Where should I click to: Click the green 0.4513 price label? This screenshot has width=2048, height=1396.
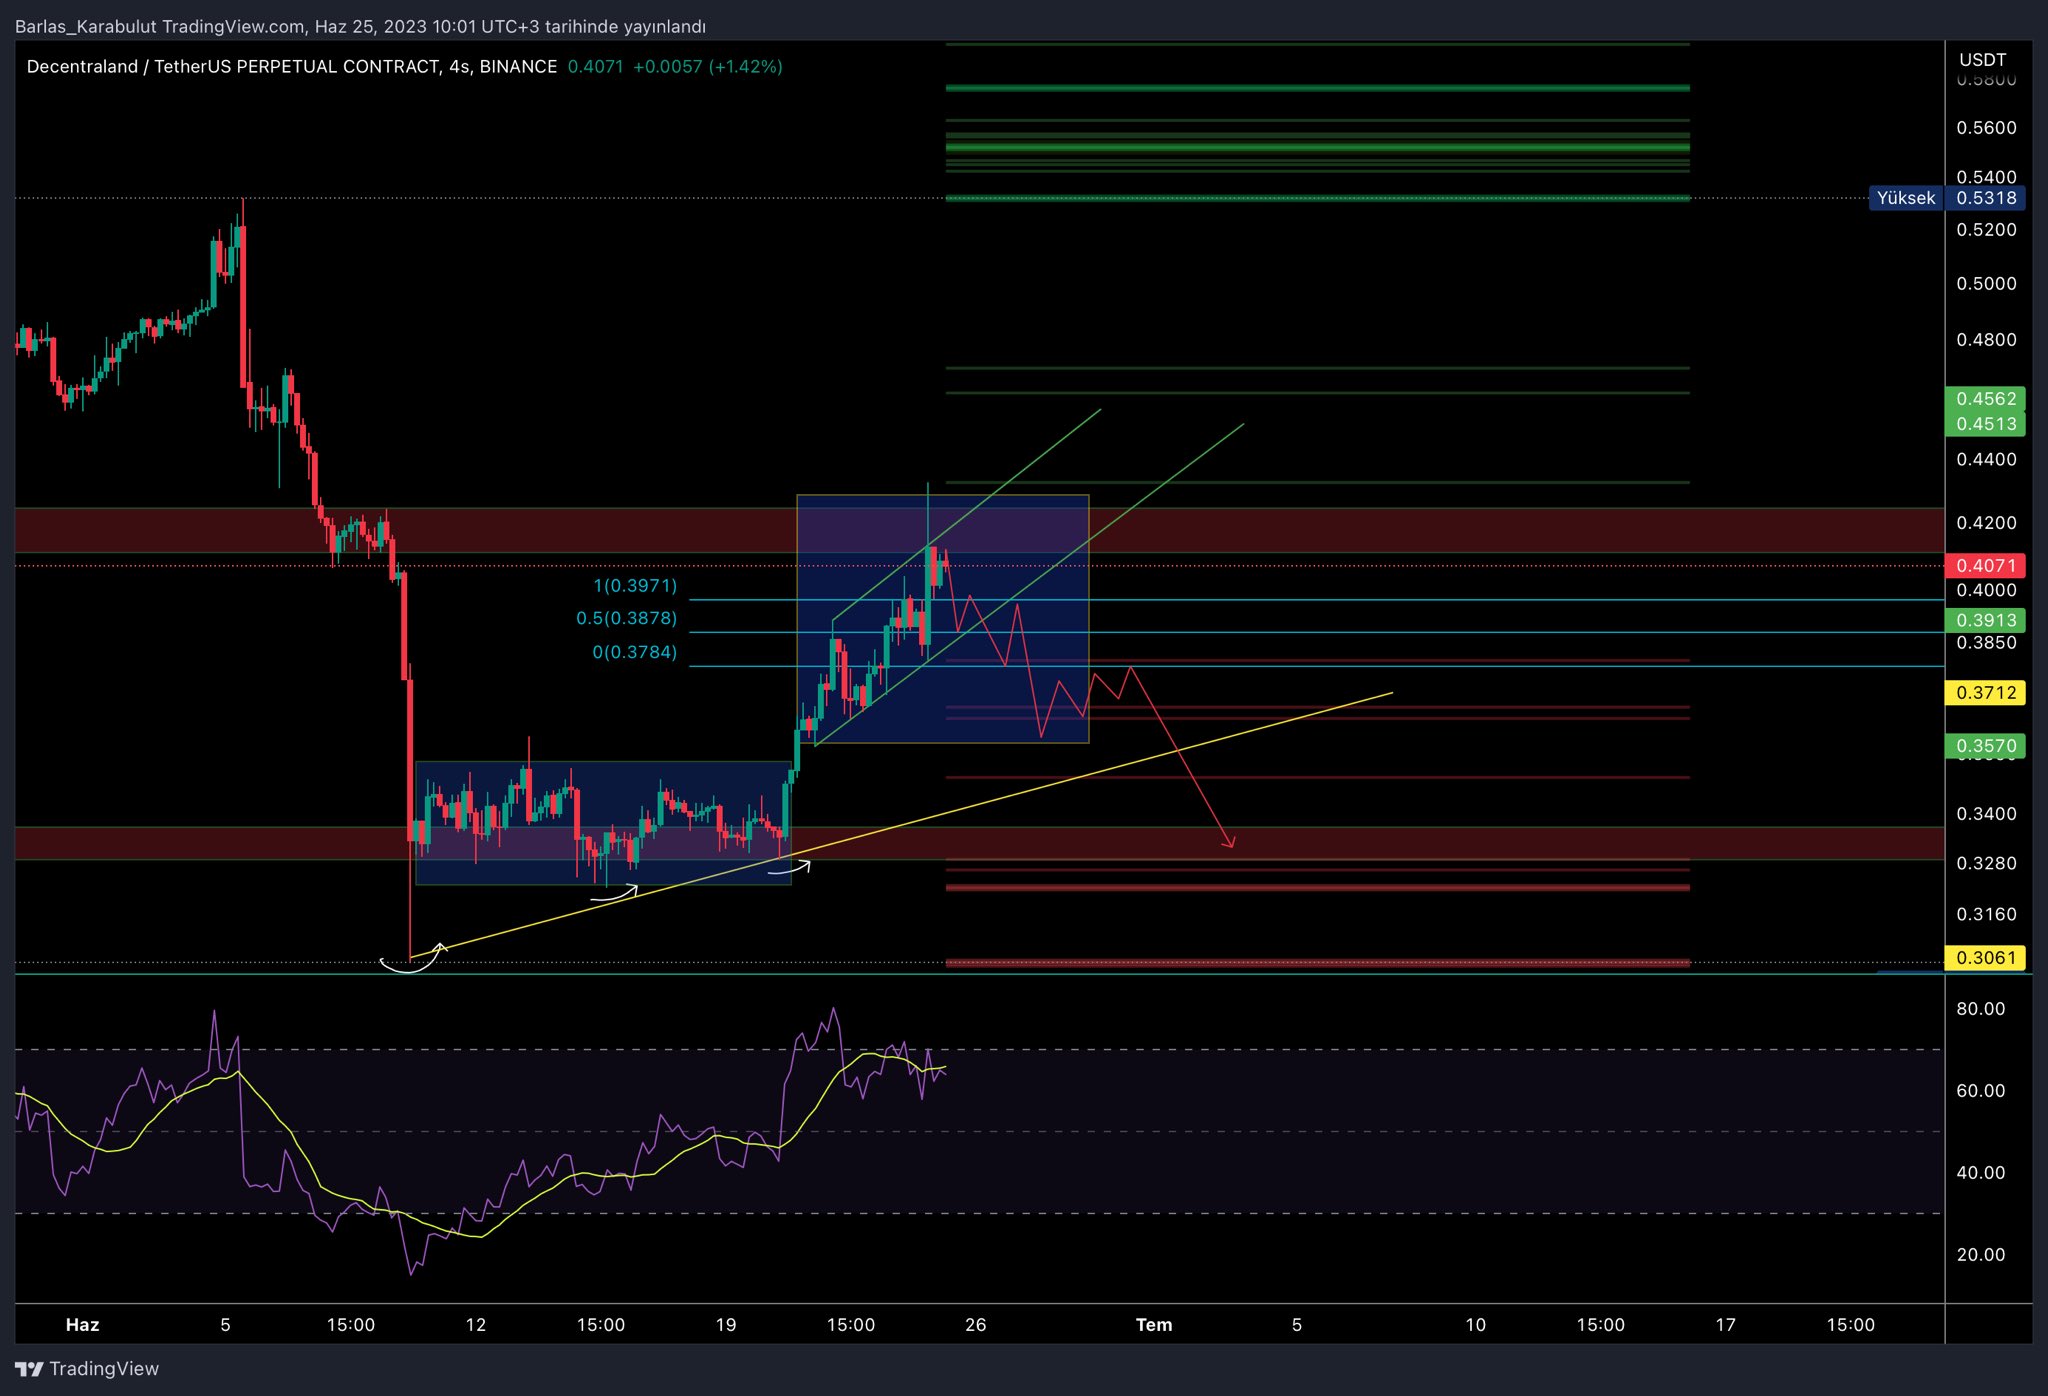point(1985,424)
